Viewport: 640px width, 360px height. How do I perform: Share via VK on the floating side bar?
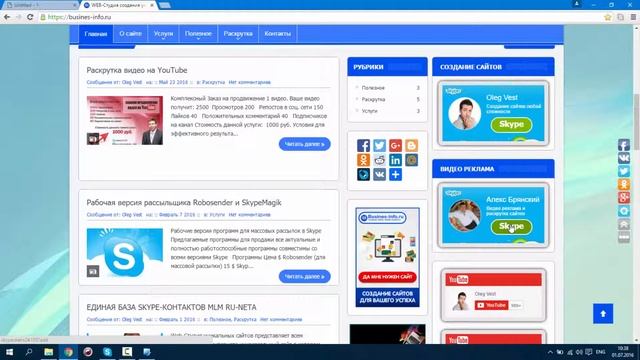click(x=624, y=158)
